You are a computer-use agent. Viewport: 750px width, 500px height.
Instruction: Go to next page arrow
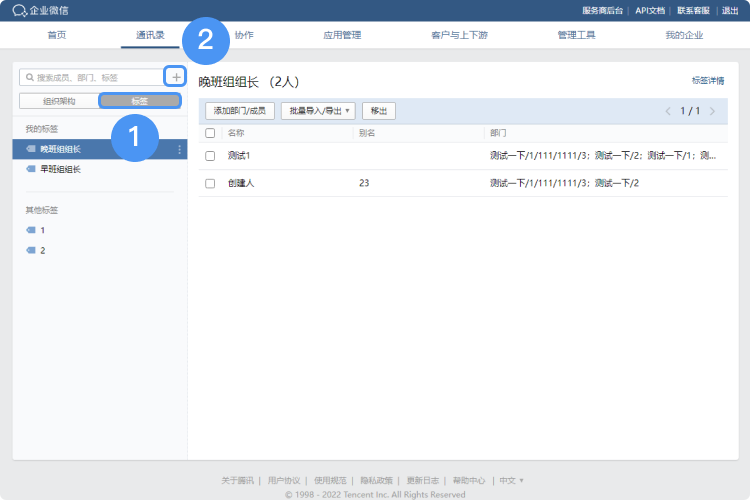[712, 111]
